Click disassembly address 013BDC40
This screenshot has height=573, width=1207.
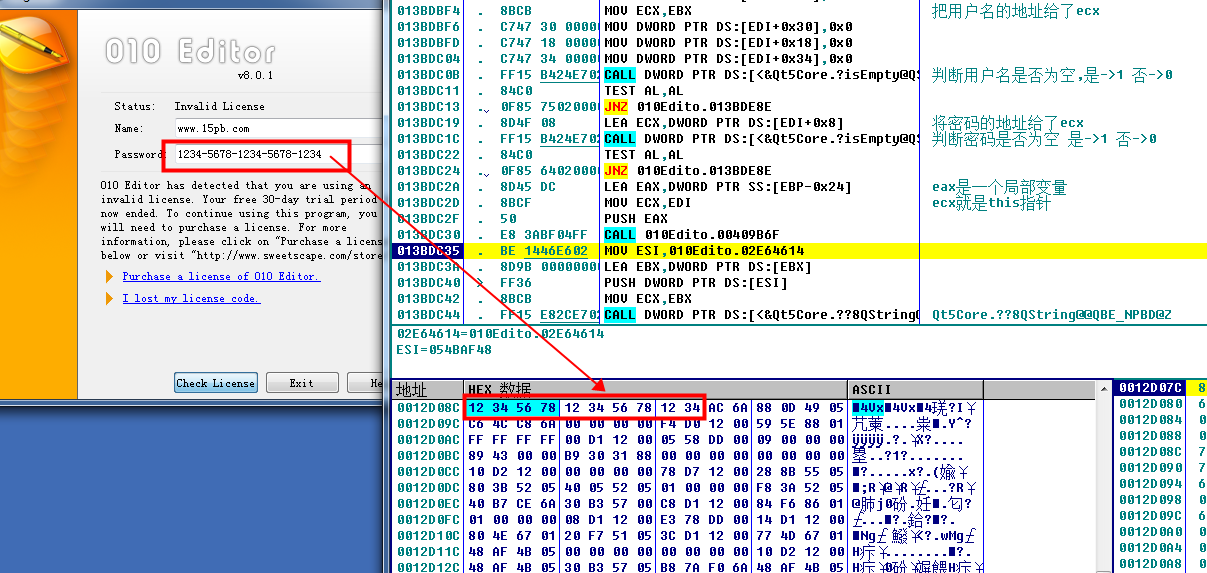coord(428,283)
